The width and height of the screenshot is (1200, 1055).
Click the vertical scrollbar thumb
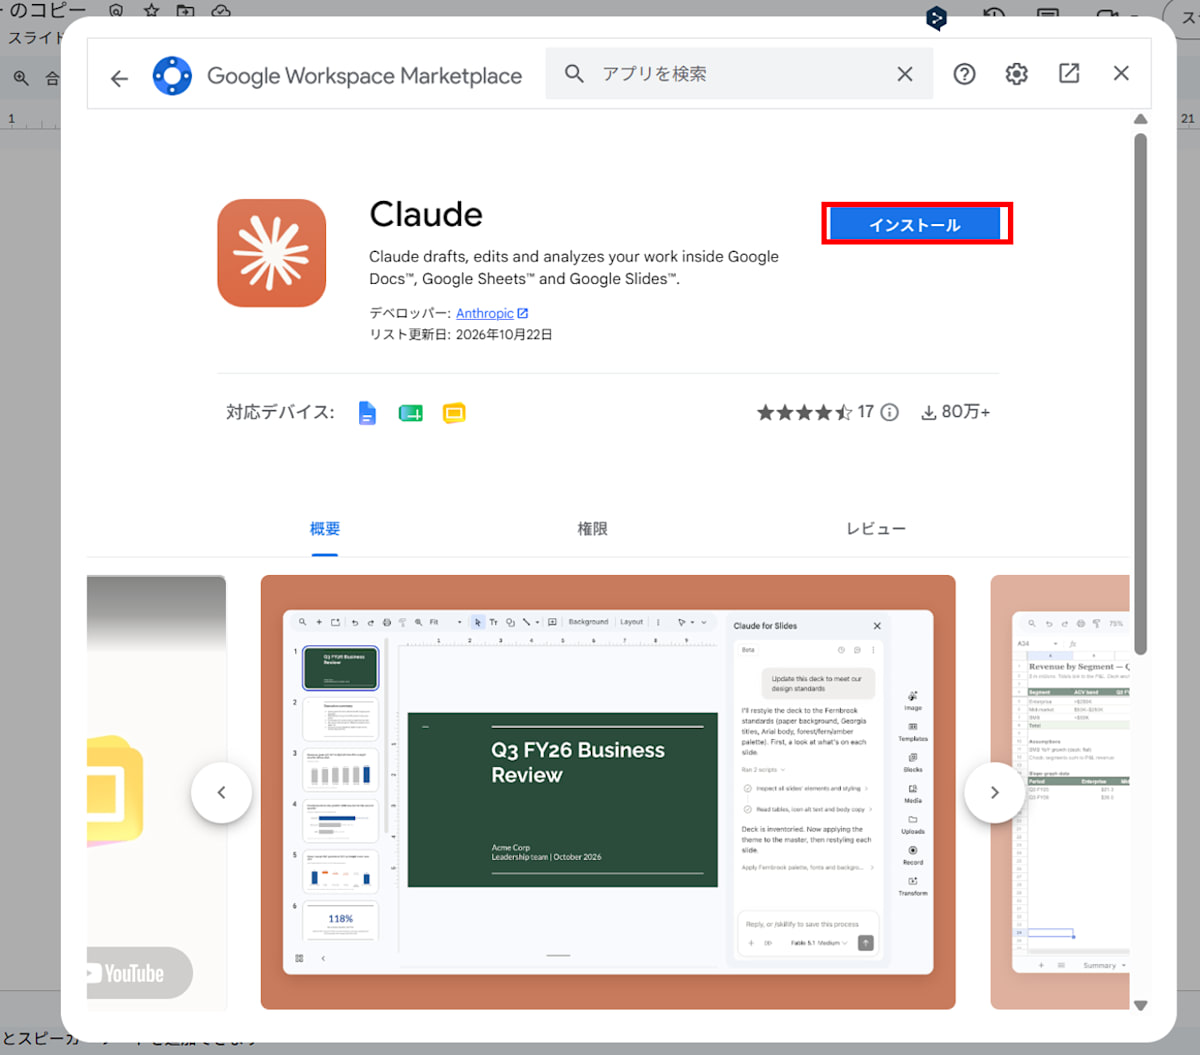coord(1140,395)
